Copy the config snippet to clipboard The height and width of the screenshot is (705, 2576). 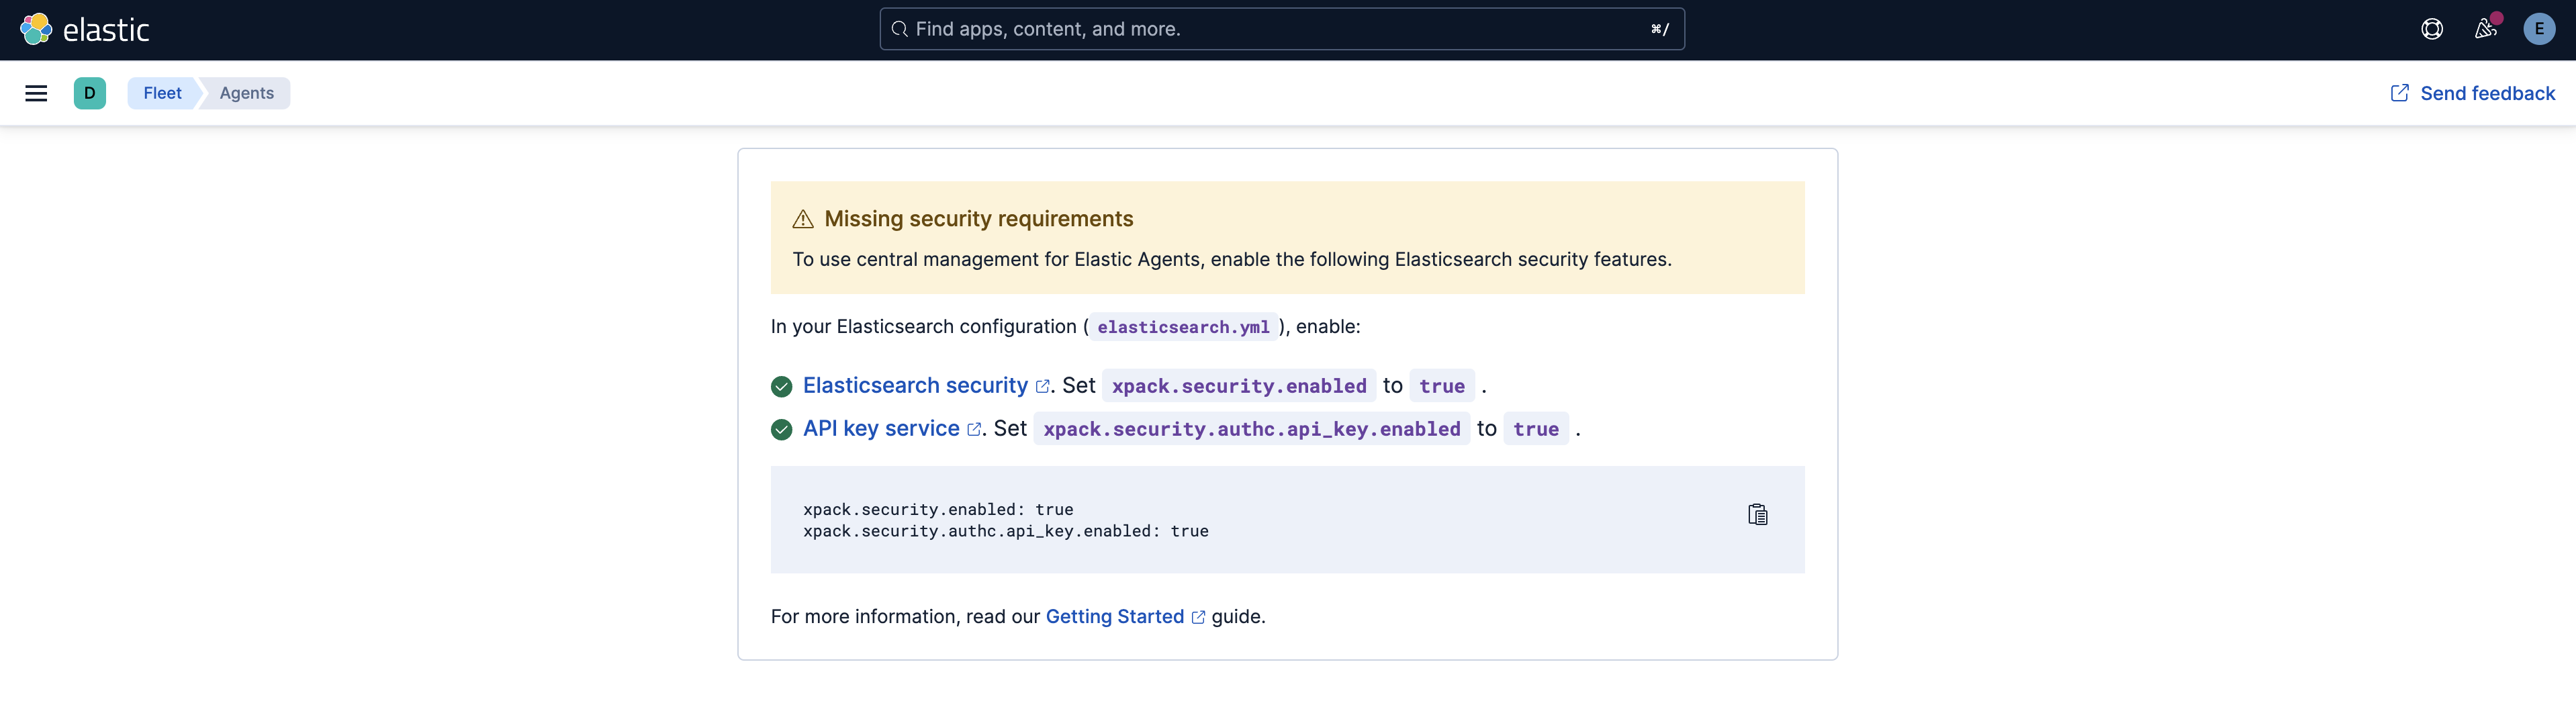(x=1757, y=515)
